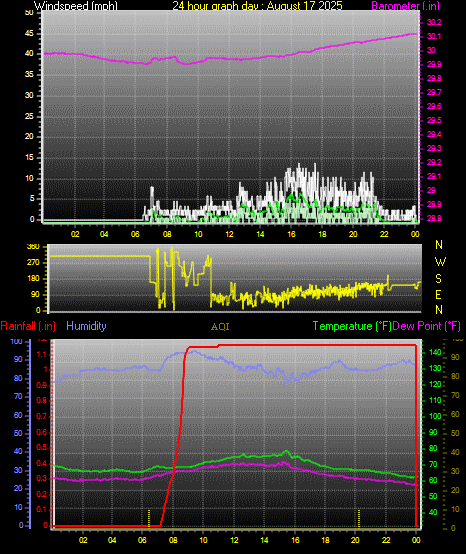
Task: Click the 0.5 rainfall axis value
Action: pyautogui.click(x=42, y=447)
